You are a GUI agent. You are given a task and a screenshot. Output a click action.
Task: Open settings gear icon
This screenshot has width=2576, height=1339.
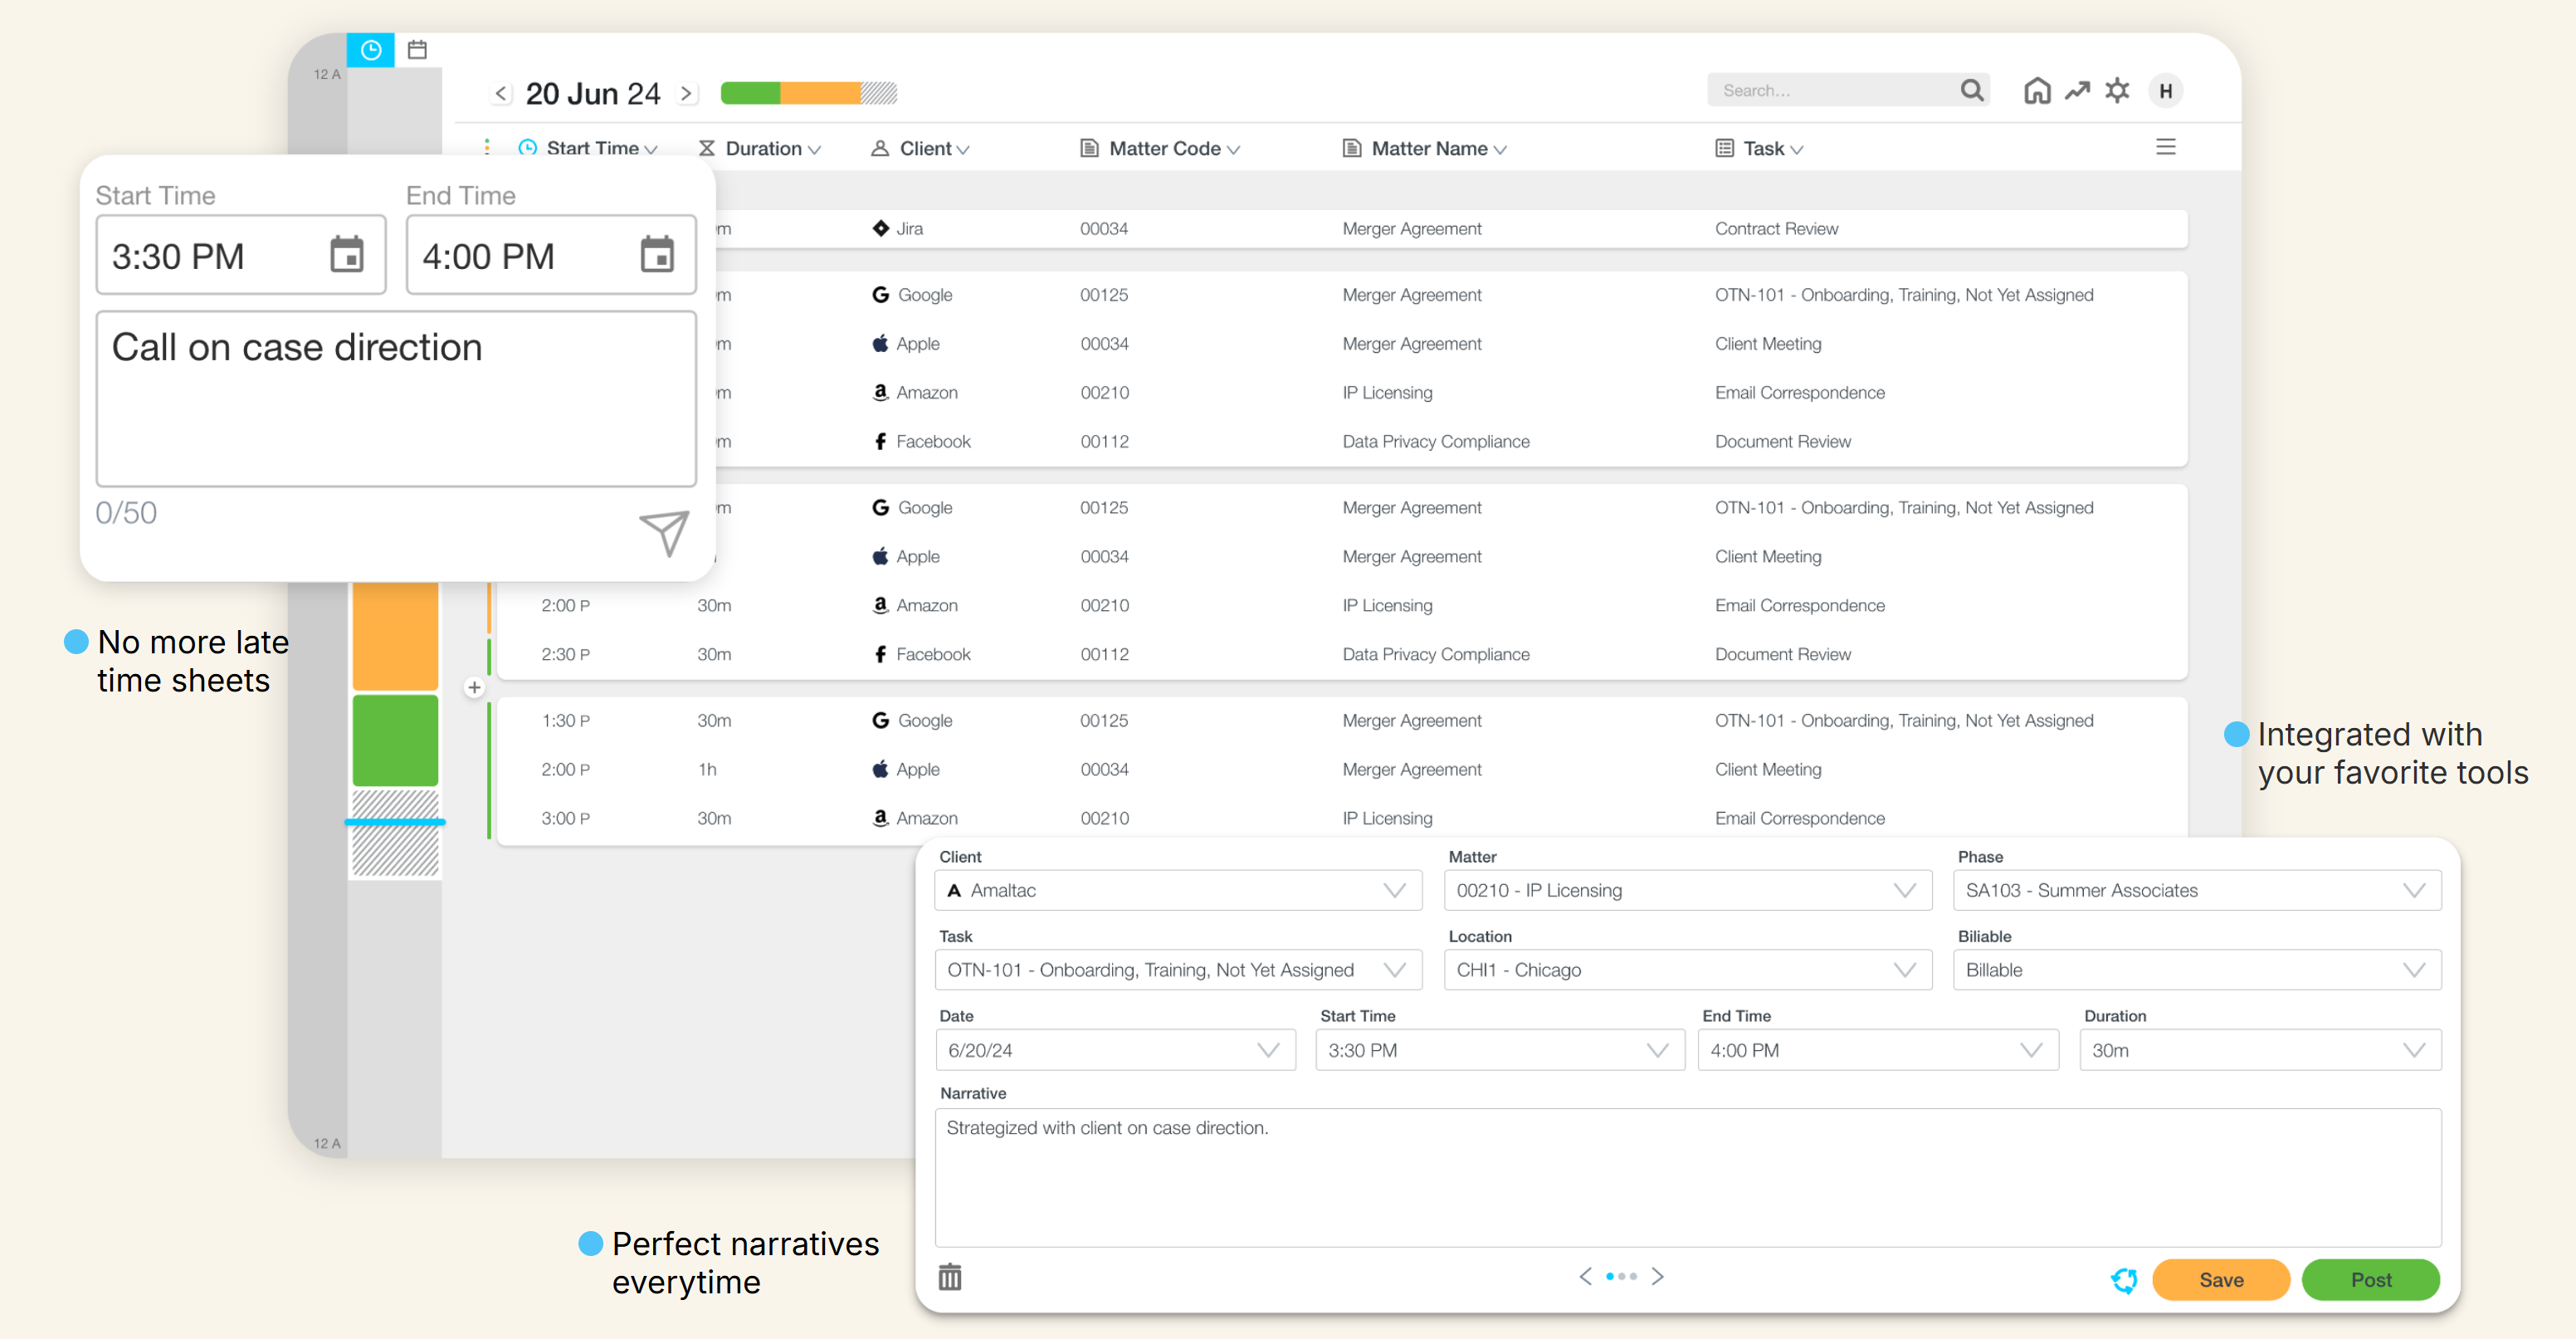2117,91
